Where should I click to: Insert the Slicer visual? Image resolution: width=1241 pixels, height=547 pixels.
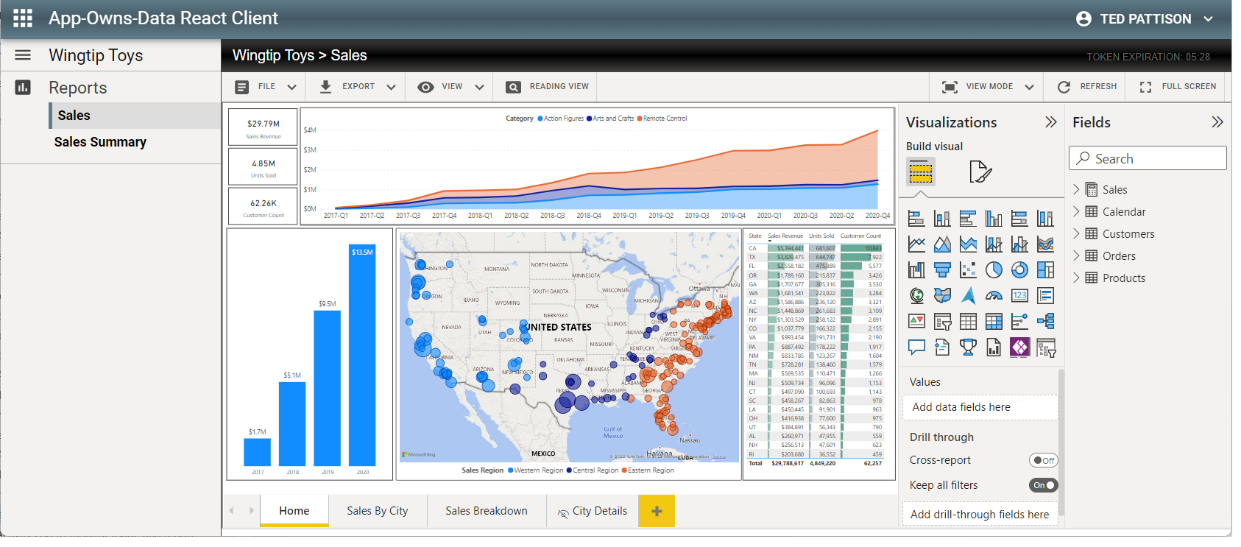coord(942,321)
